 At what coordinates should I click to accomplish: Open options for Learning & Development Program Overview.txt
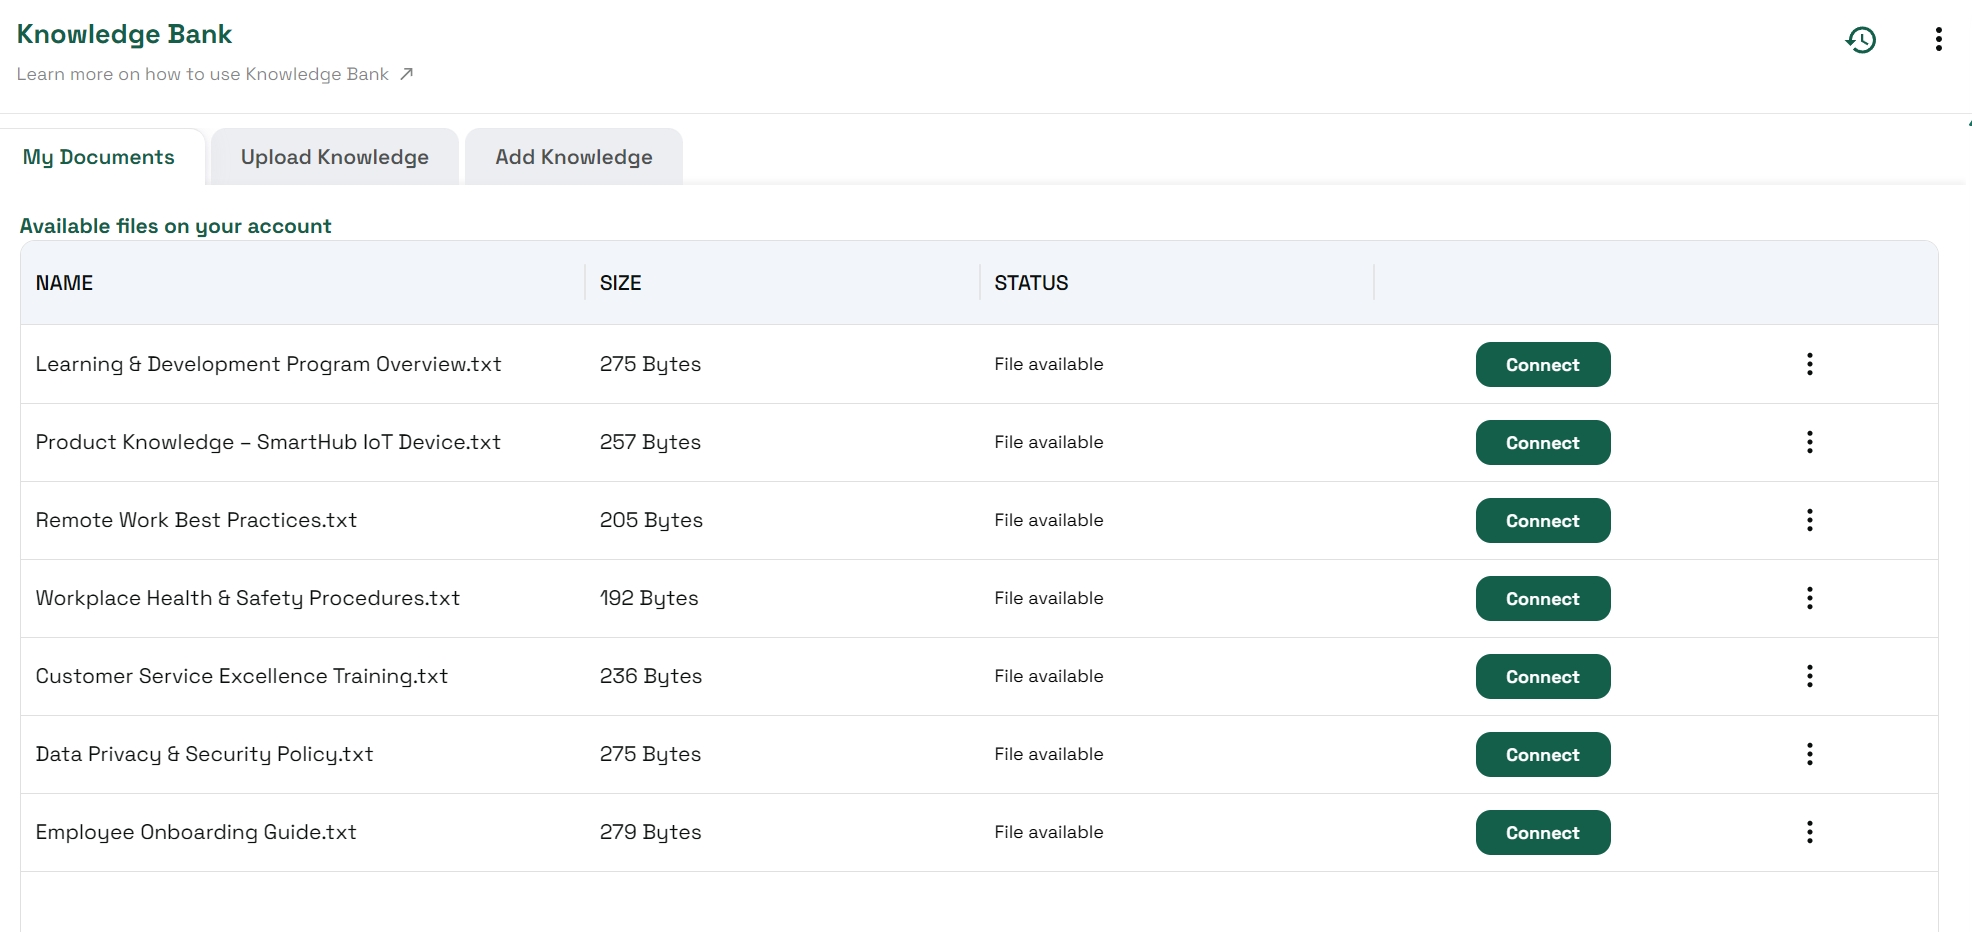point(1809,364)
